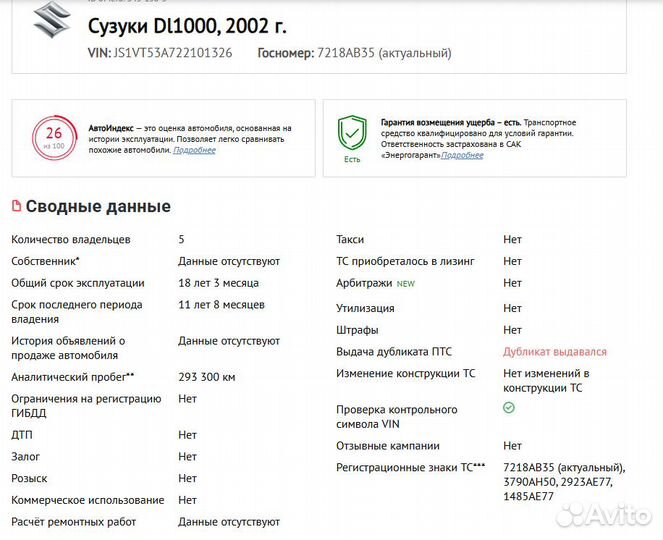The width and height of the screenshot is (663, 540).
Task: Open Подробнее link in the АвтоИндекс card
Action: 195,150
